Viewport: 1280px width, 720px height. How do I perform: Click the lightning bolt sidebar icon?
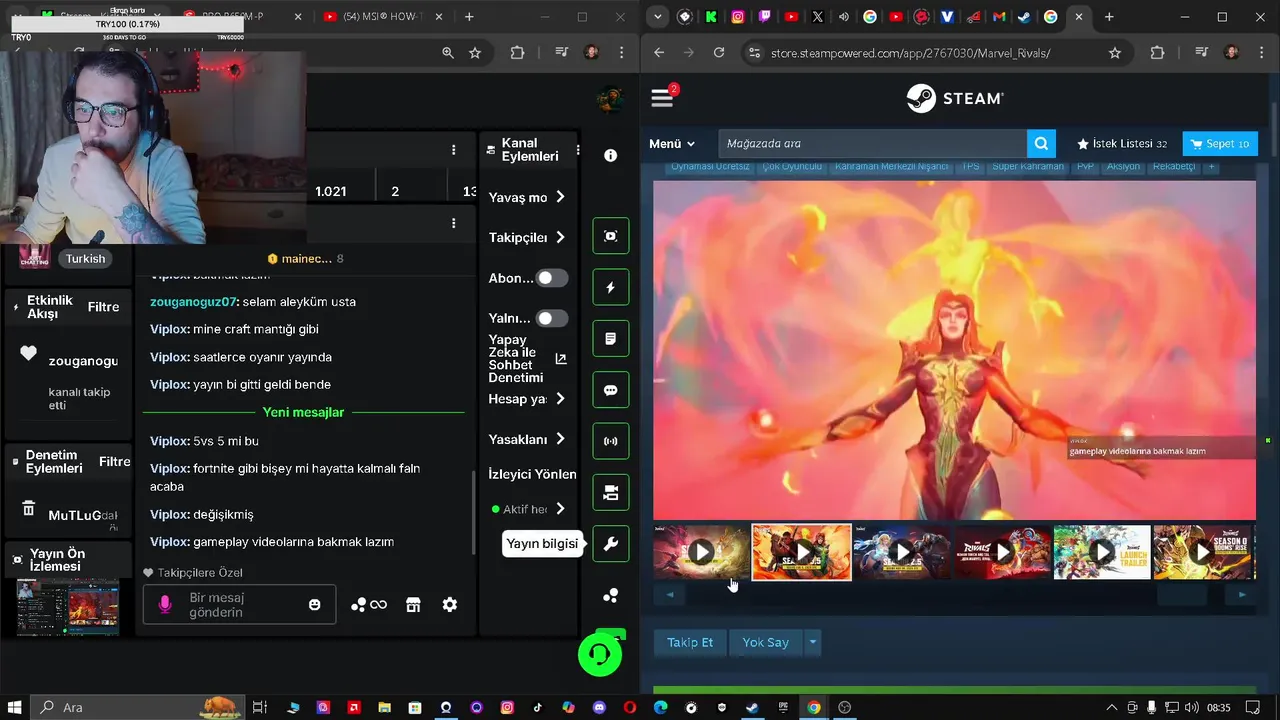611,287
